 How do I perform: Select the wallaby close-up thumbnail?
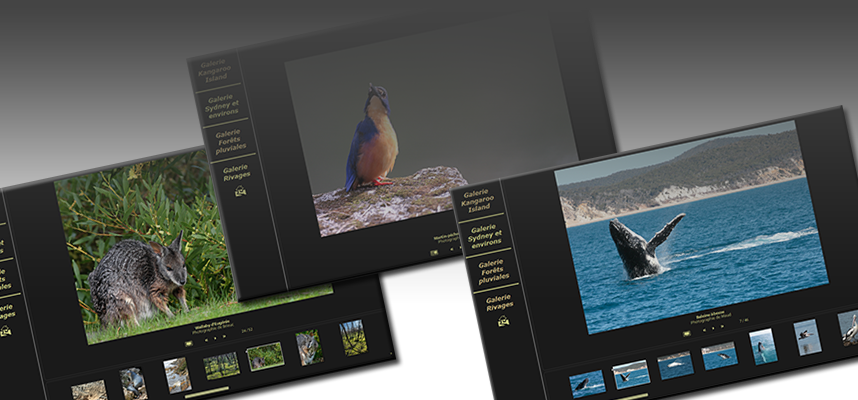pos(309,347)
